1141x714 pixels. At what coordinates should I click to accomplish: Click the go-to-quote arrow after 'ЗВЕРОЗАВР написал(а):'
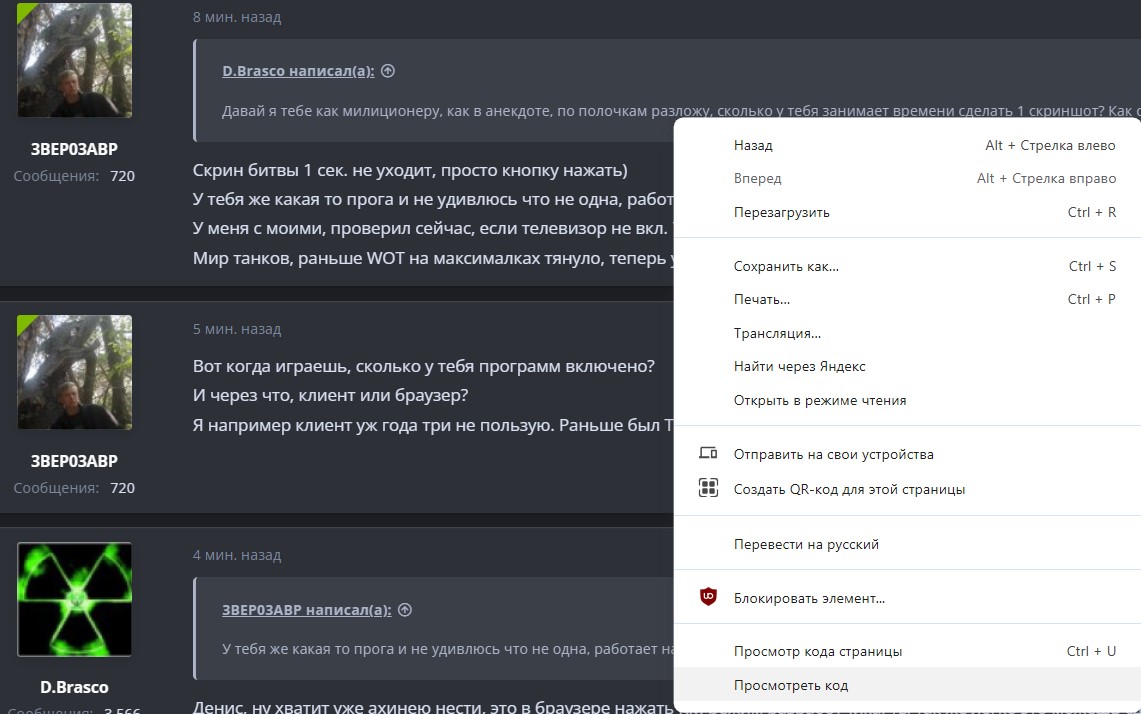(x=405, y=609)
